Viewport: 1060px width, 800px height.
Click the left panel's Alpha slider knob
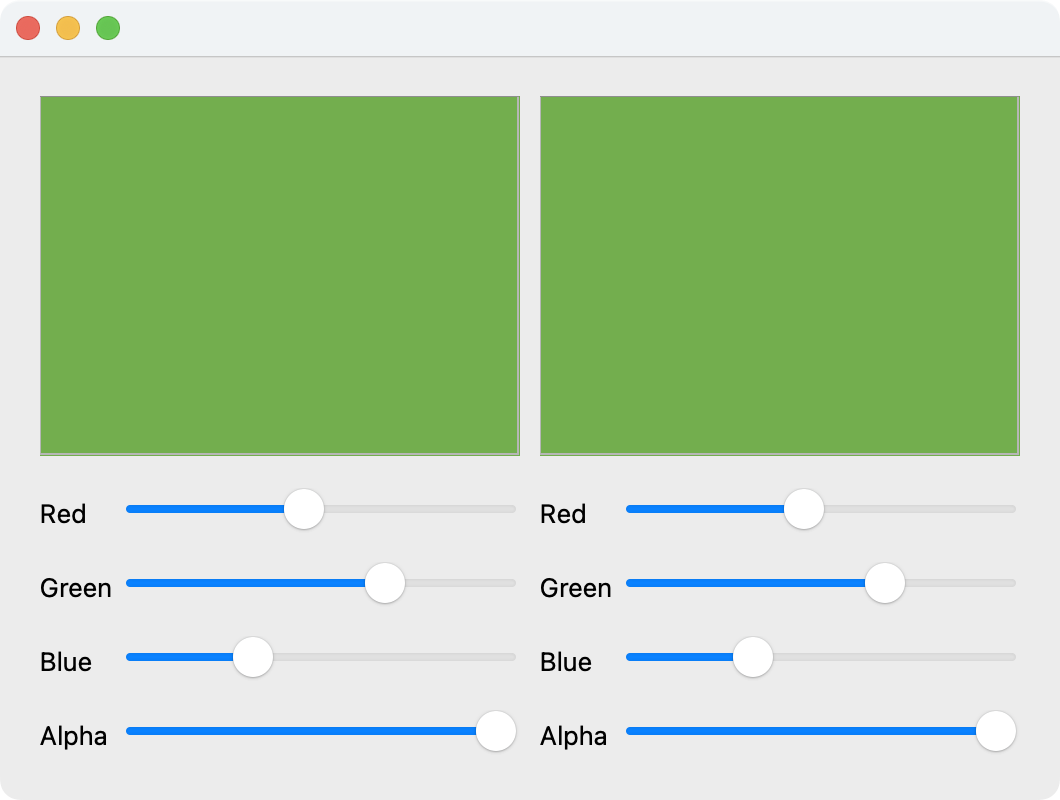[x=496, y=731]
